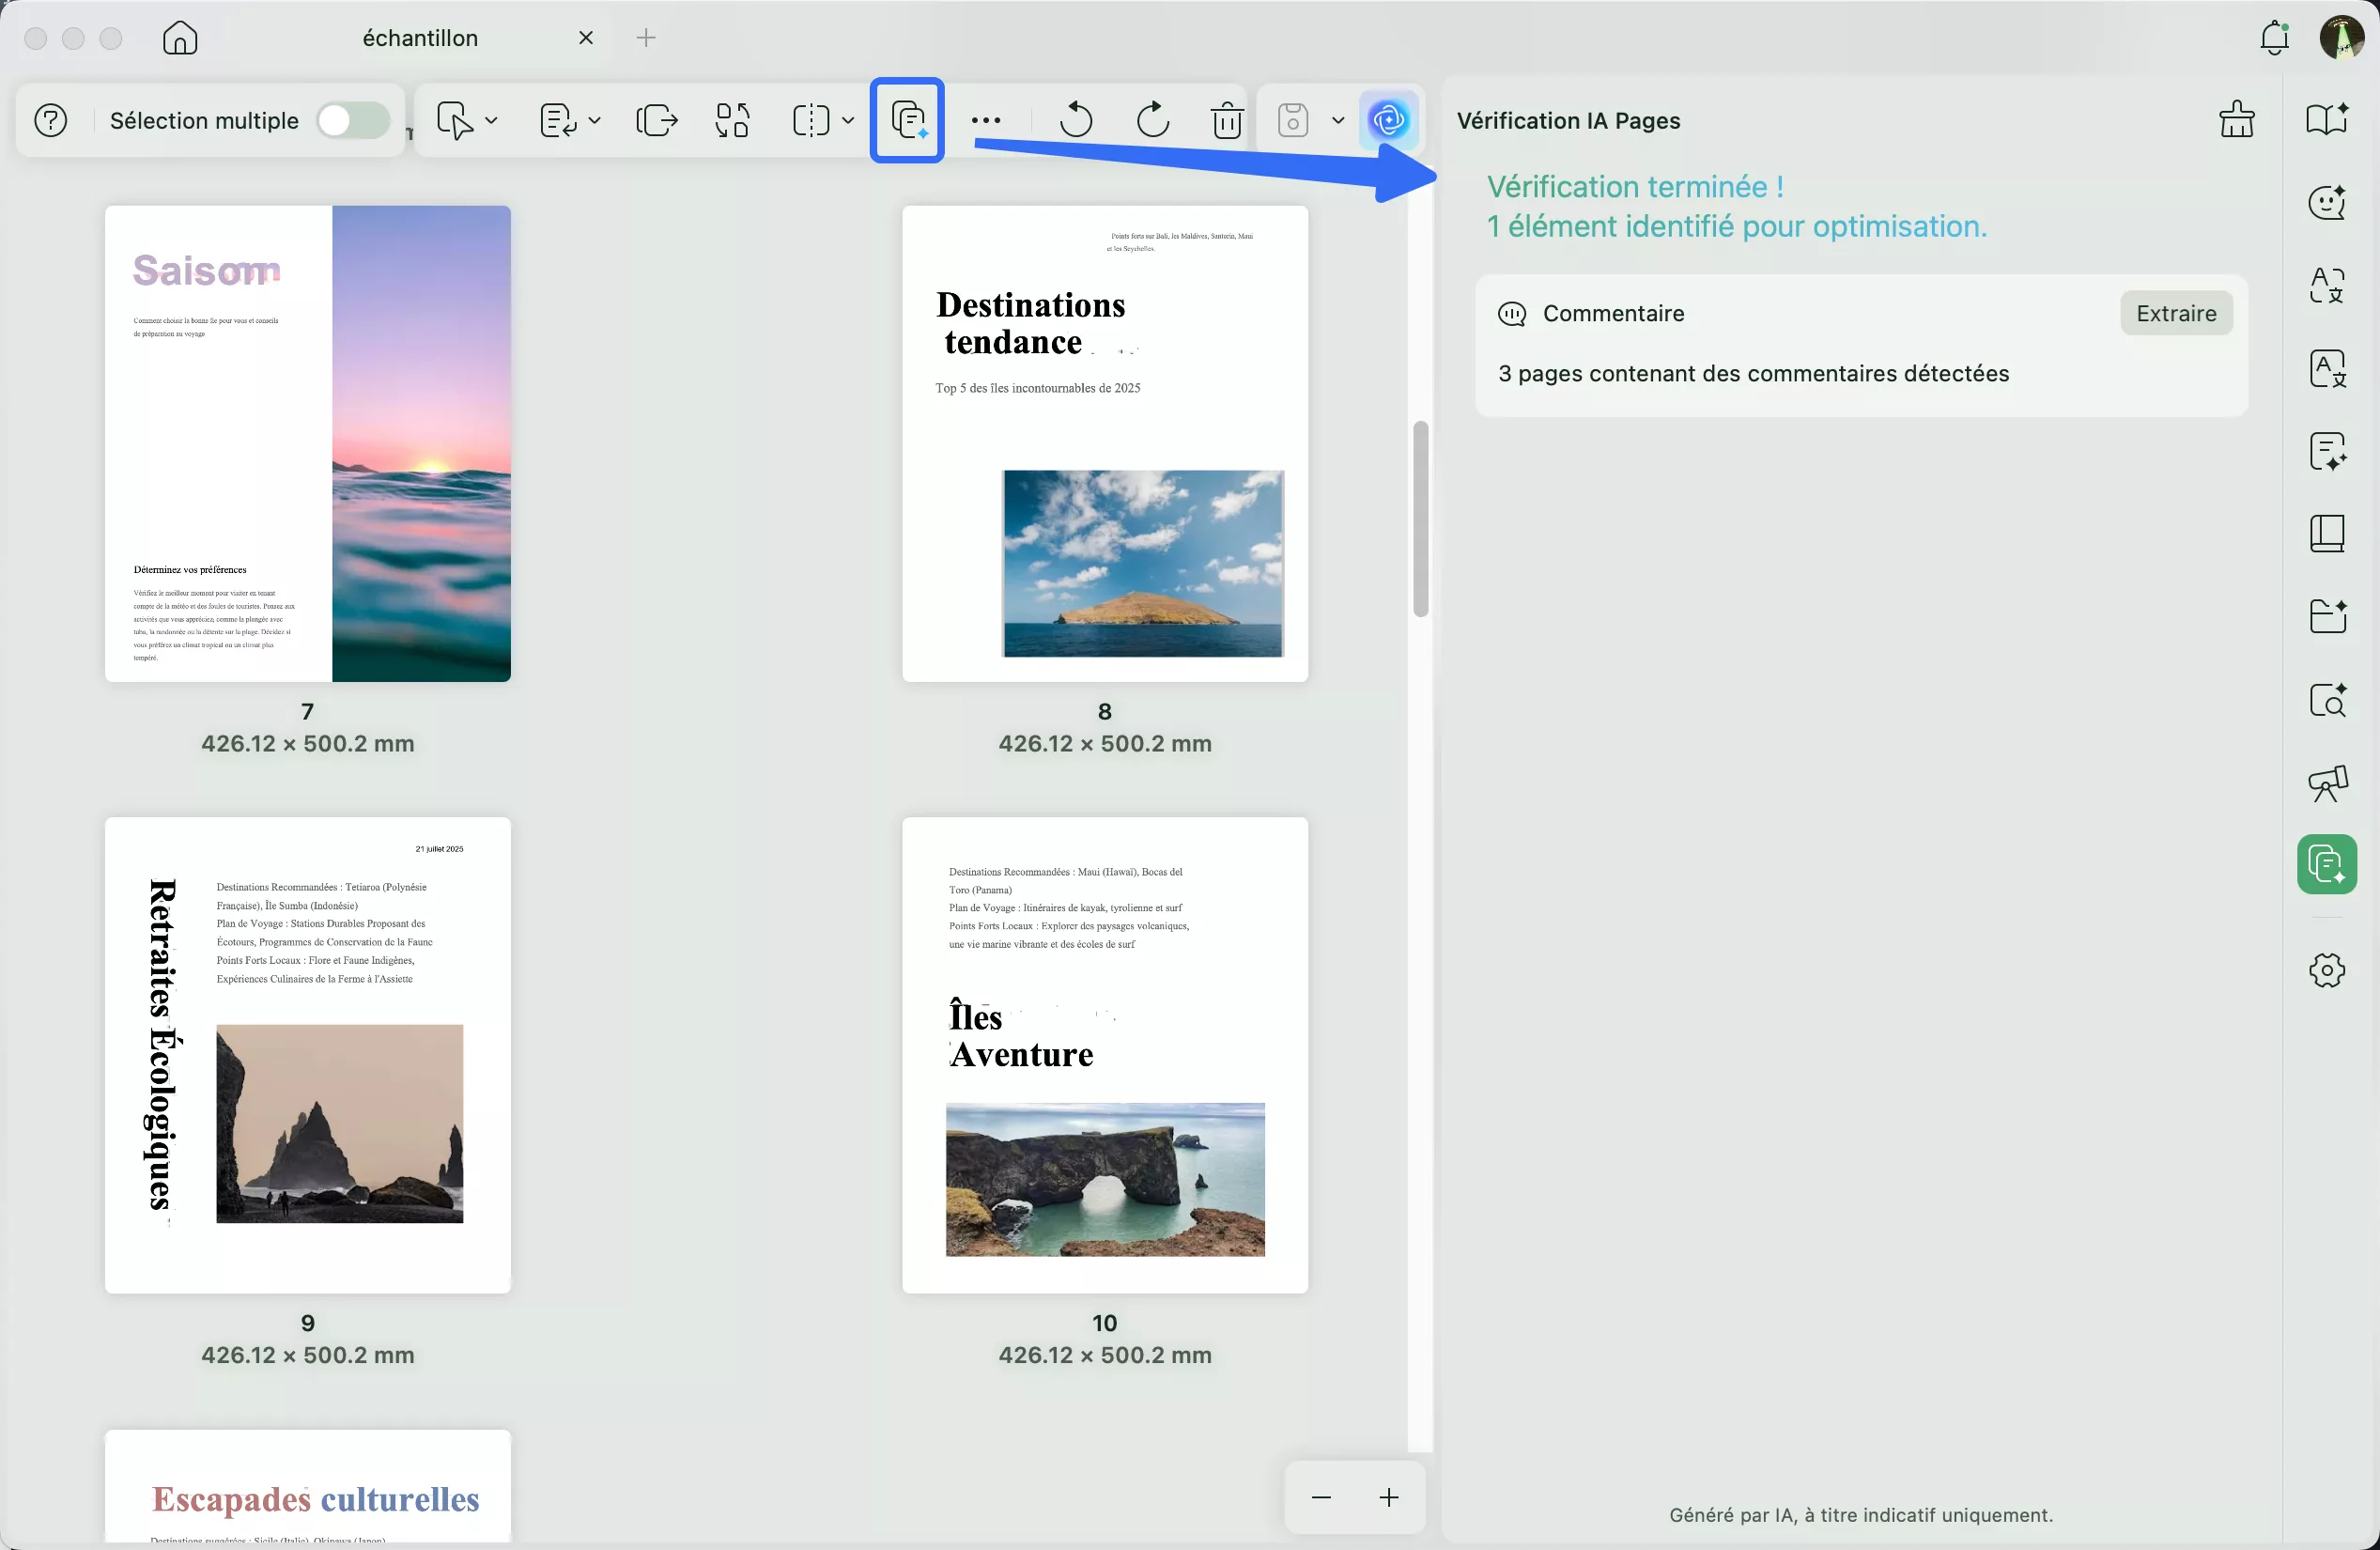Undo the last action
Image resolution: width=2380 pixels, height=1550 pixels.
[x=1075, y=120]
